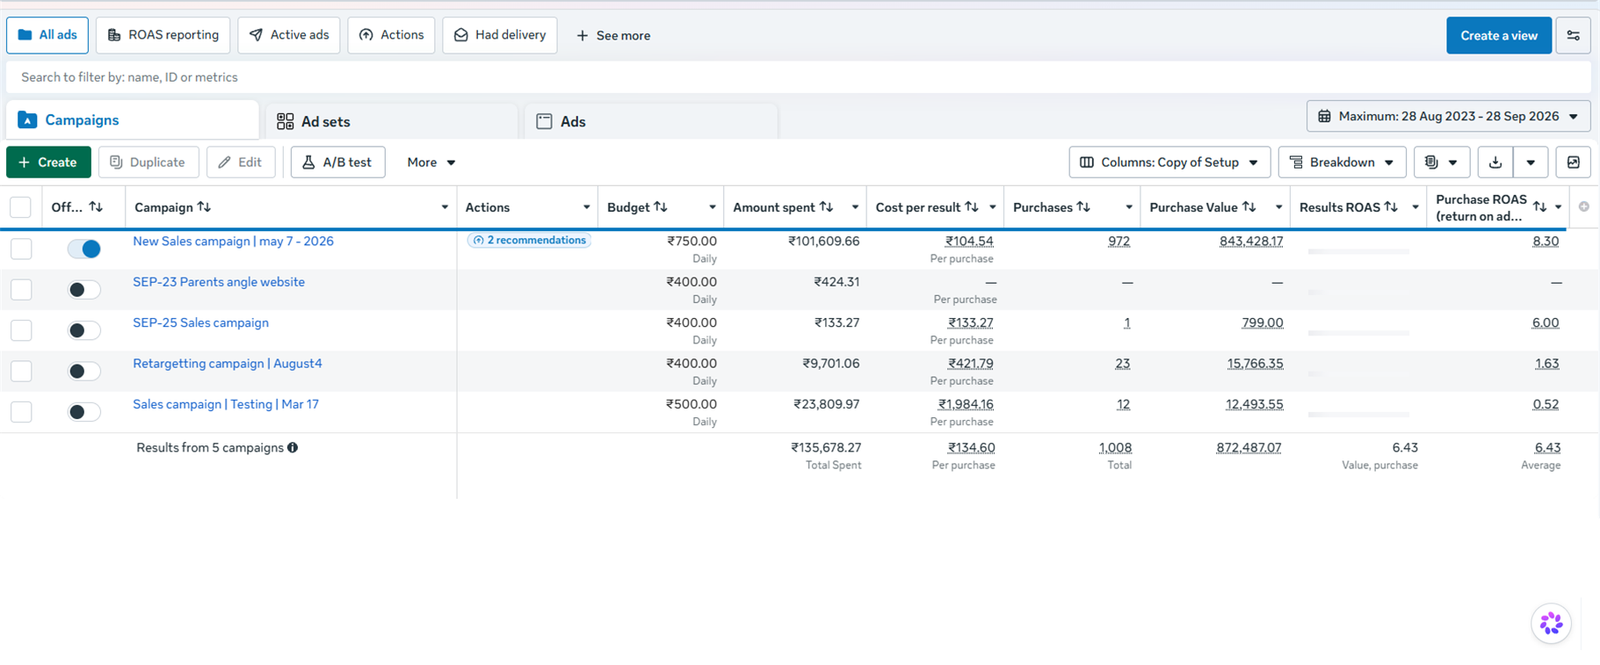This screenshot has width=1600, height=665.
Task: Open the Purchases column dropdown arrow
Action: [1129, 207]
